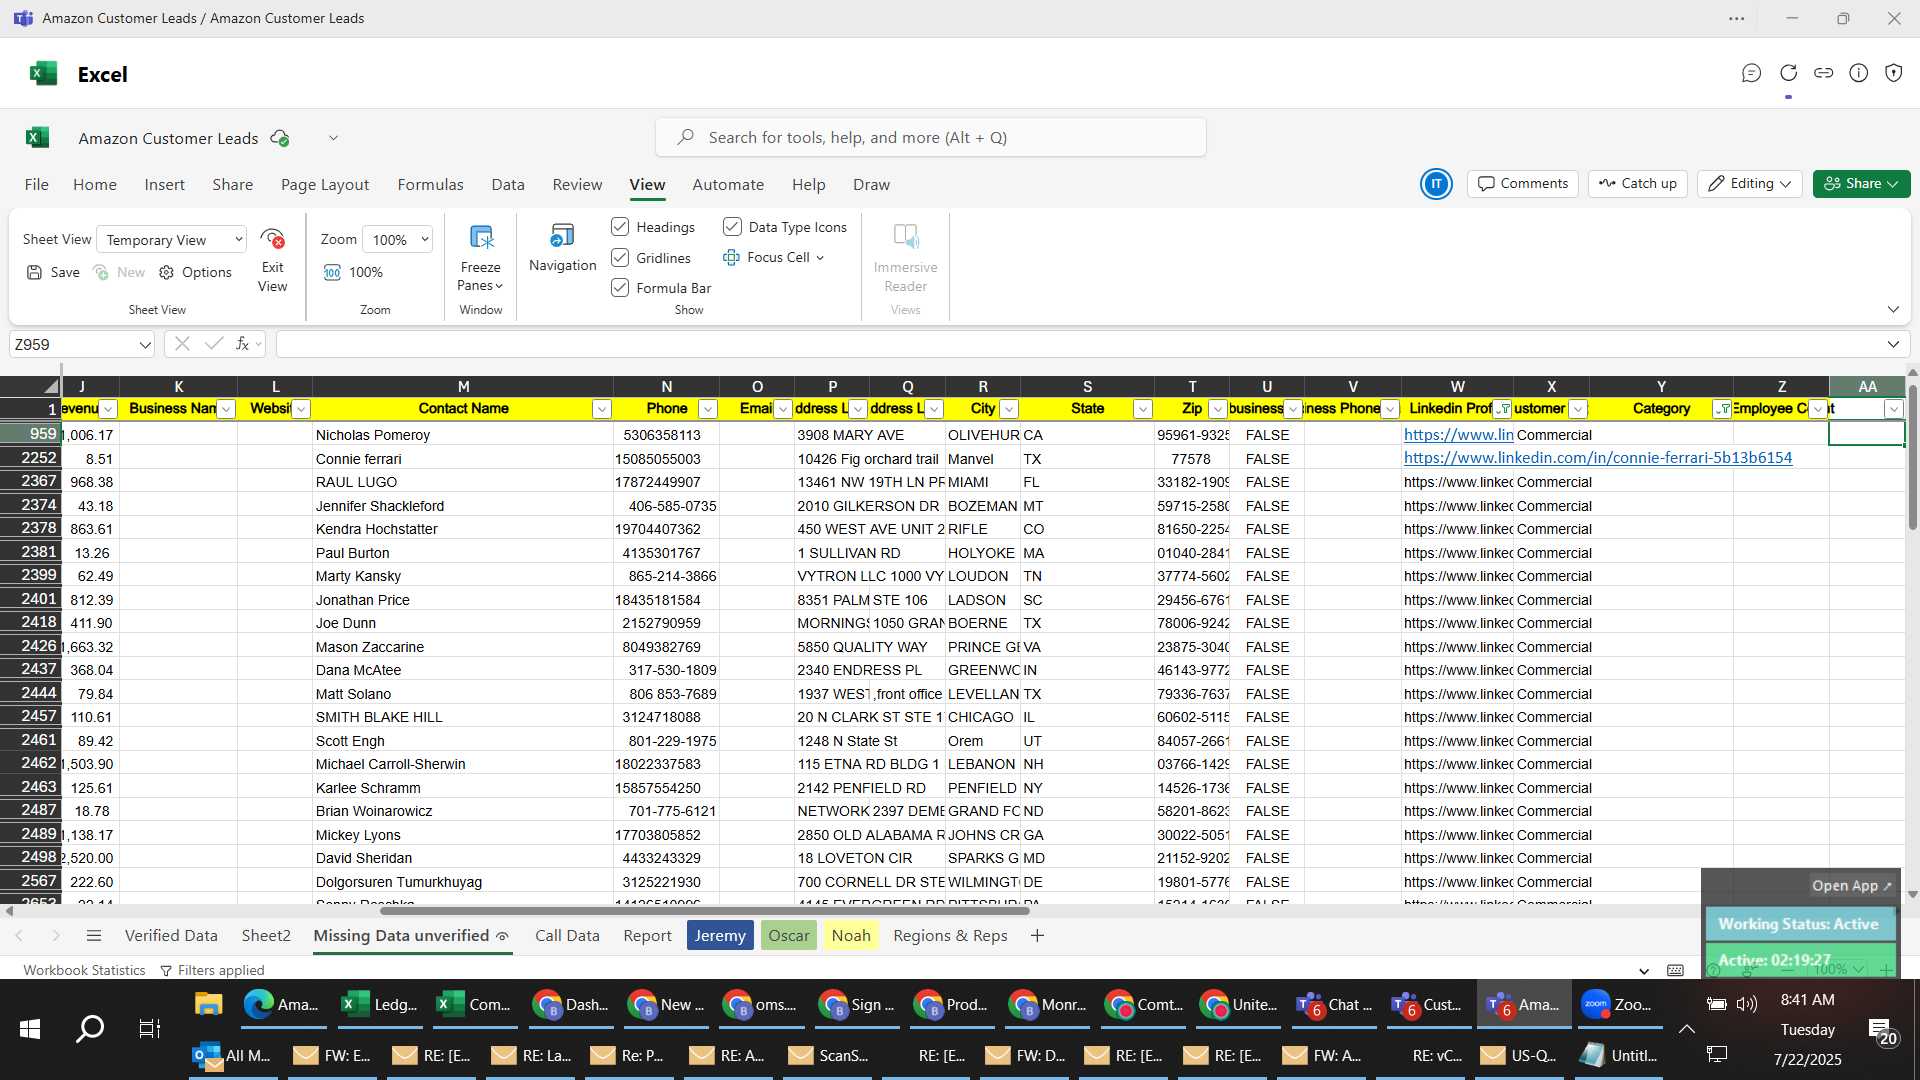The height and width of the screenshot is (1080, 1920).
Task: Select city cell BOZEMAN
Action: [982, 506]
